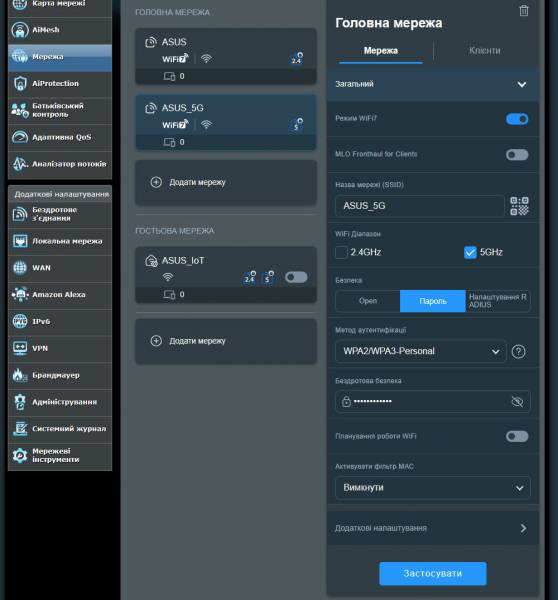The image size is (558, 600).
Task: Click the SSID name input field
Action: tap(420, 206)
